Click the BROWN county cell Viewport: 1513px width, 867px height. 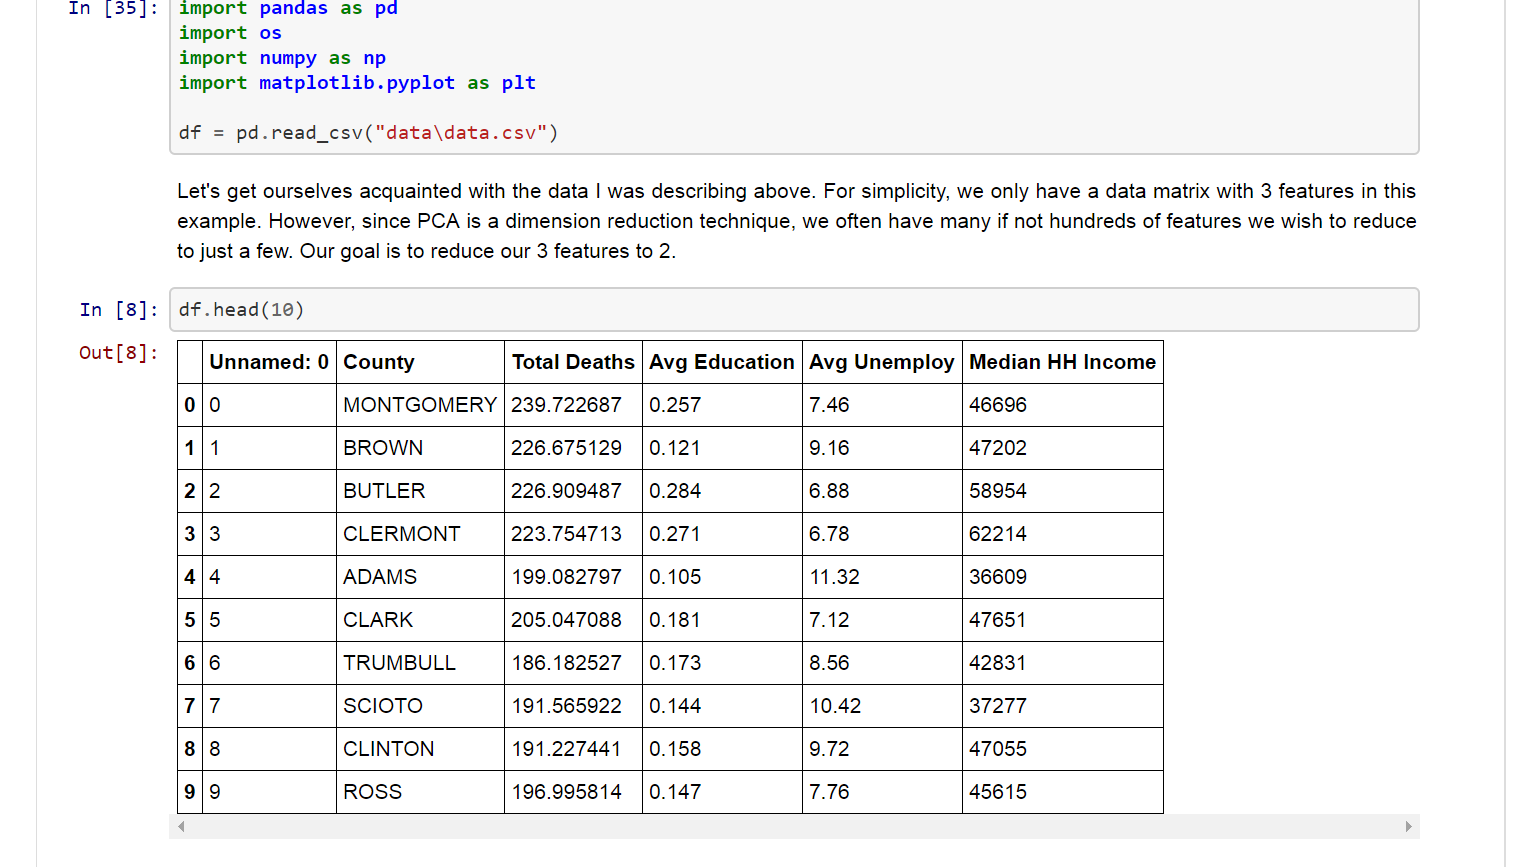click(420, 448)
